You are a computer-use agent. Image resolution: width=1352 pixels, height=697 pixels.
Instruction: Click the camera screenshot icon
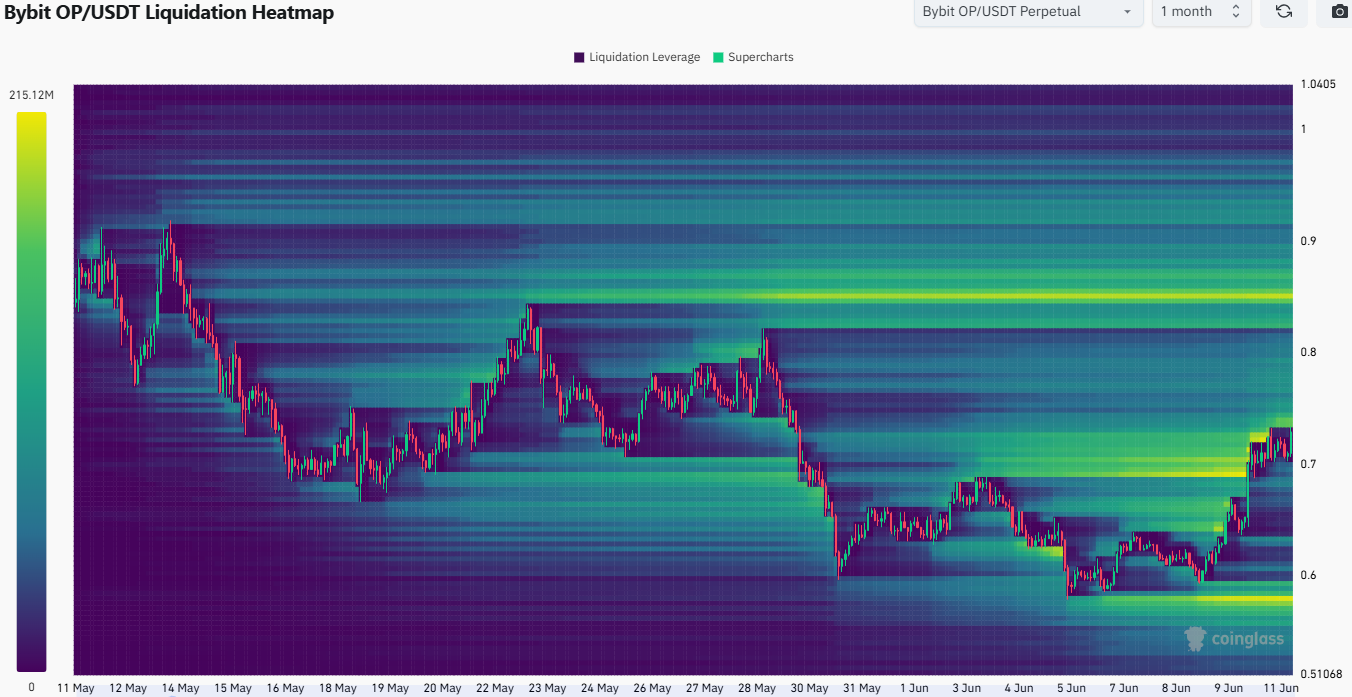point(1338,12)
